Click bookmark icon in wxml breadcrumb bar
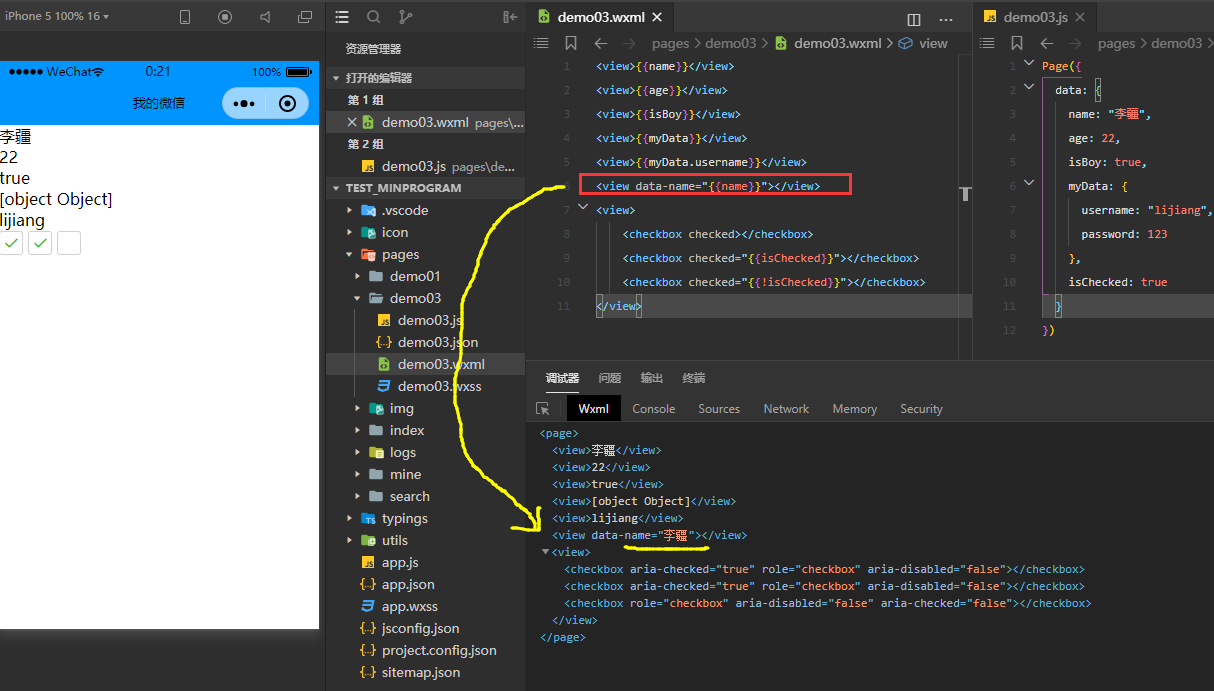Viewport: 1214px width, 691px height. click(x=571, y=43)
